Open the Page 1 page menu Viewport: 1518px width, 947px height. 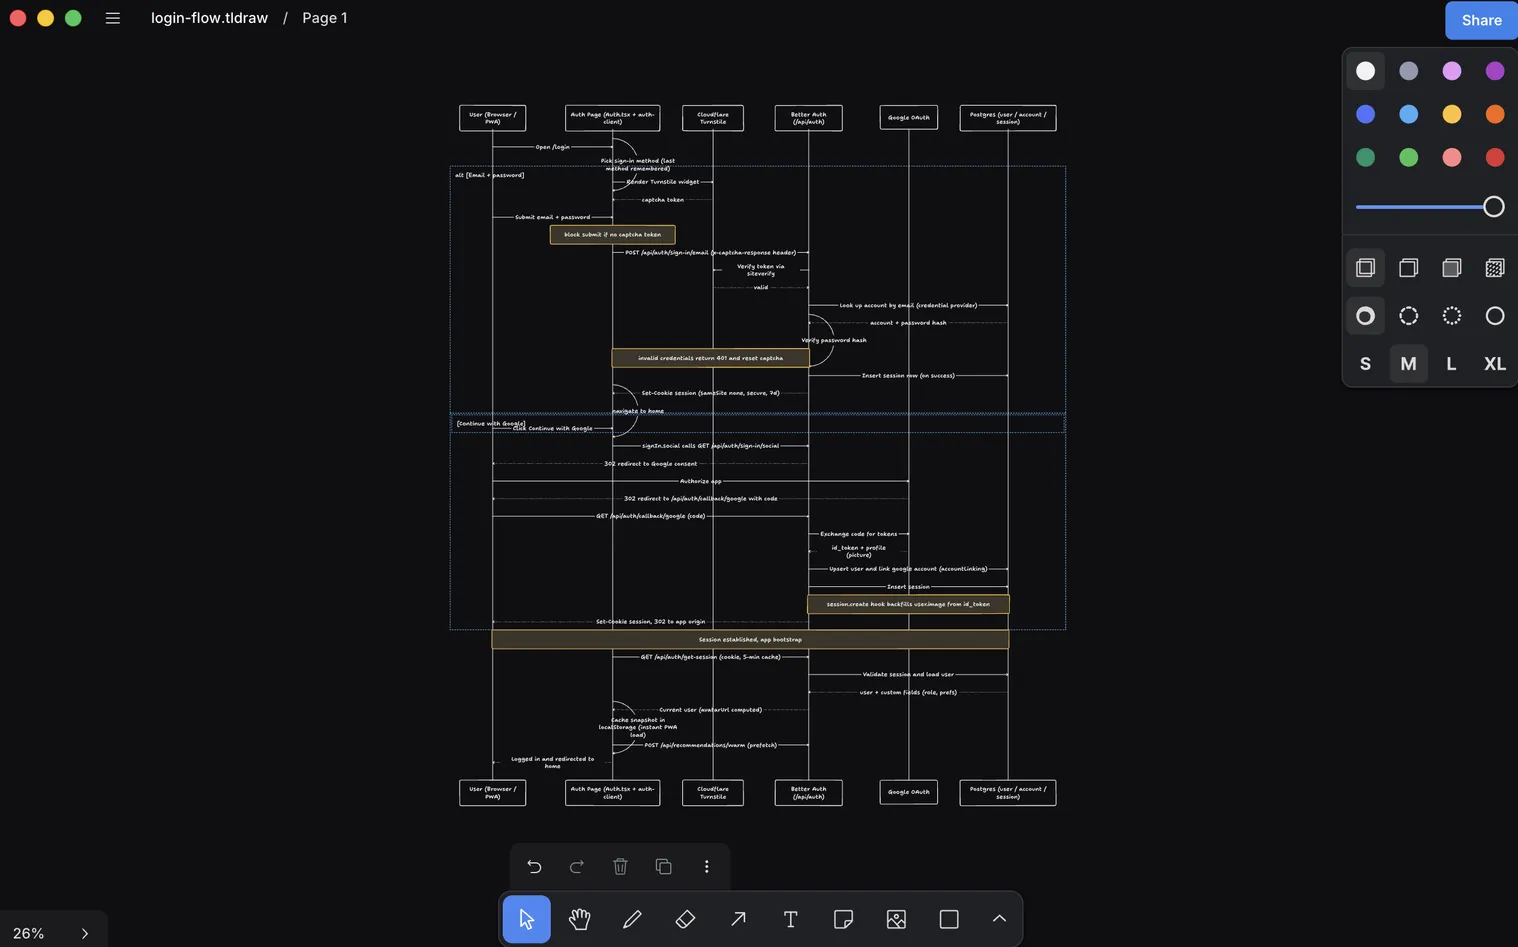[325, 18]
